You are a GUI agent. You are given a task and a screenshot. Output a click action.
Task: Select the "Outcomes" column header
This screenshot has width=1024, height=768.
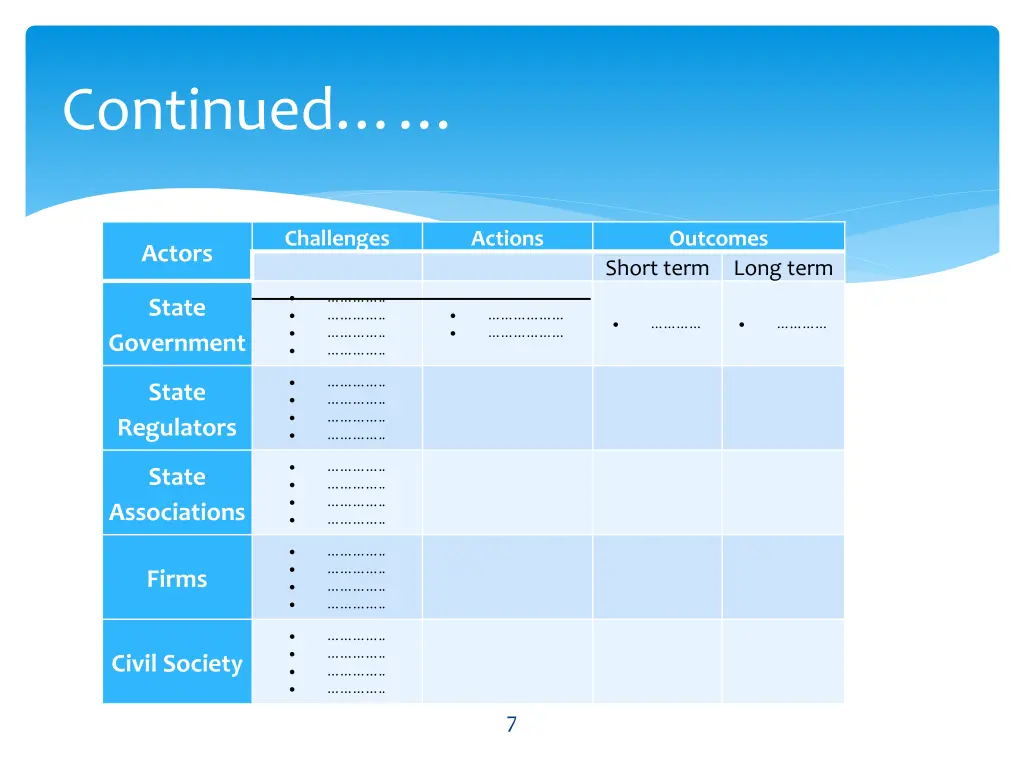[x=718, y=238]
